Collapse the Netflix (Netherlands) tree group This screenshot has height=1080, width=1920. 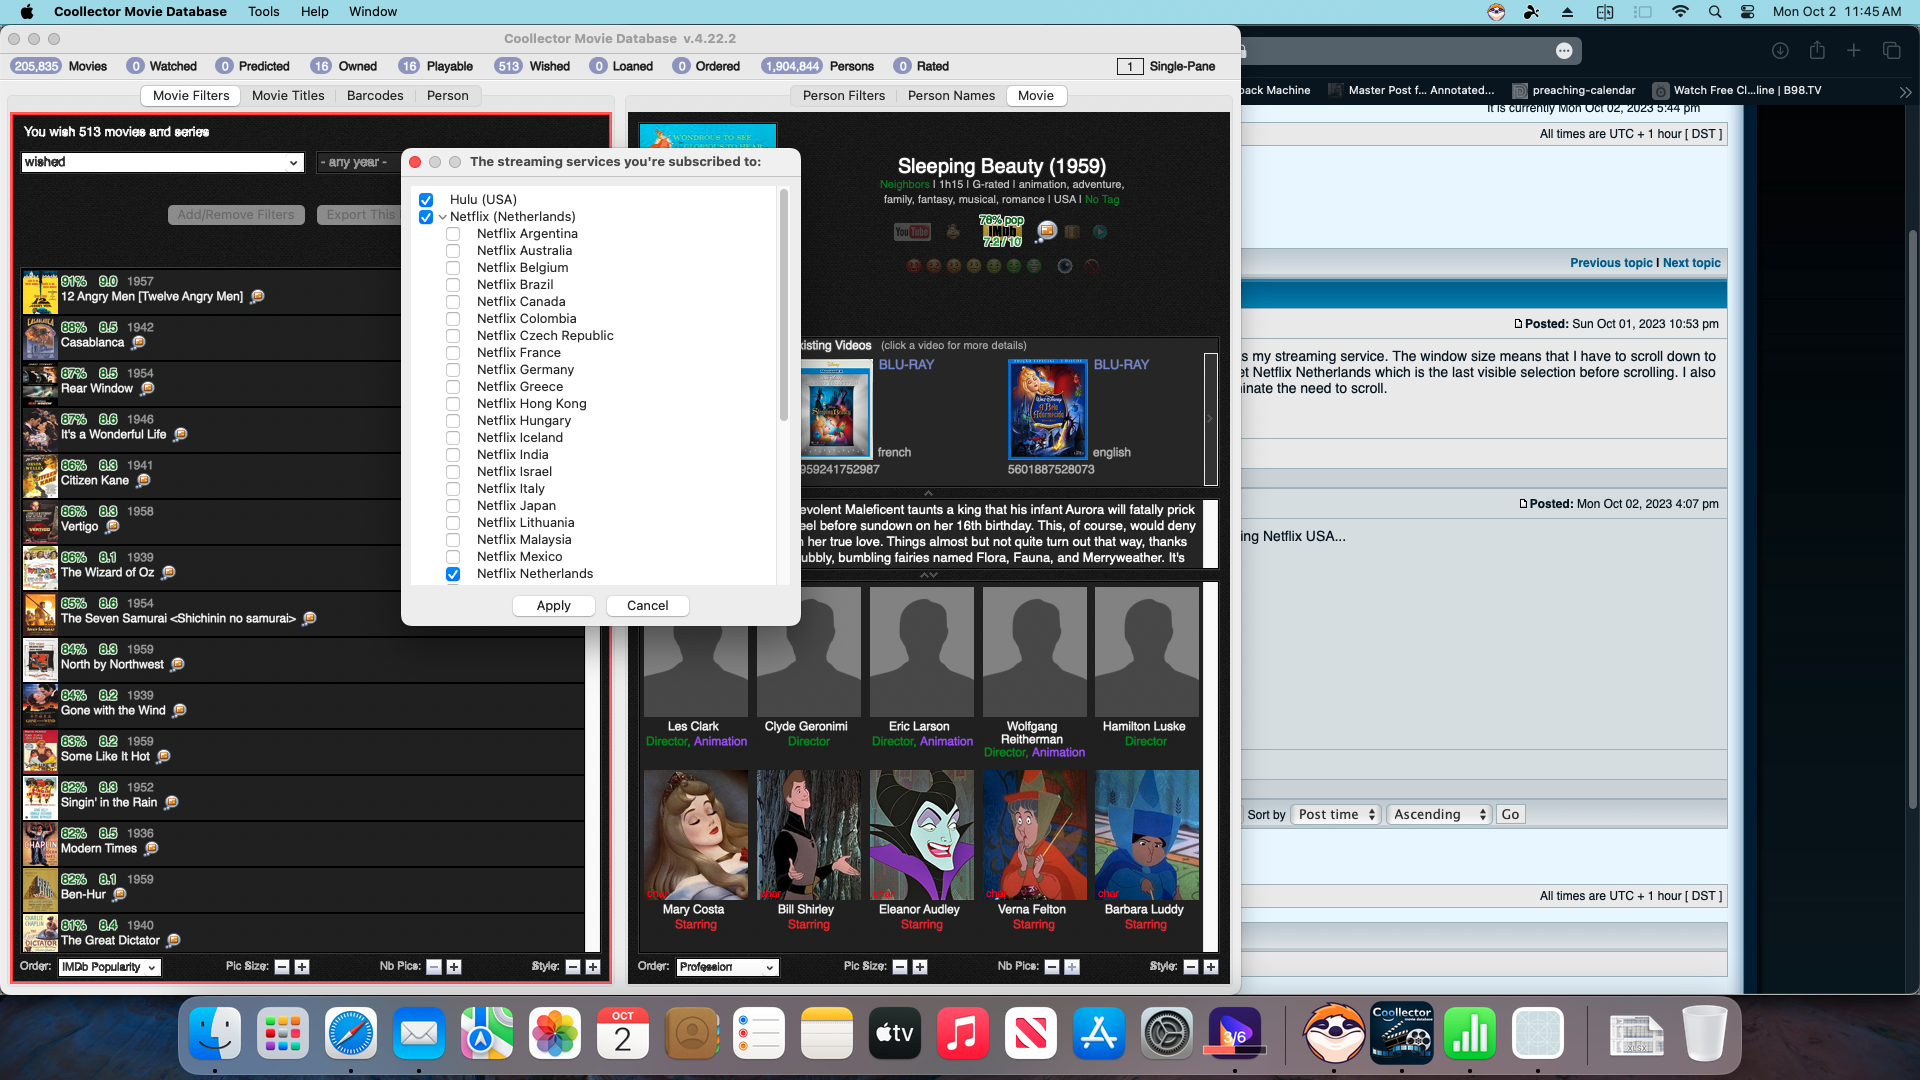pyautogui.click(x=442, y=217)
